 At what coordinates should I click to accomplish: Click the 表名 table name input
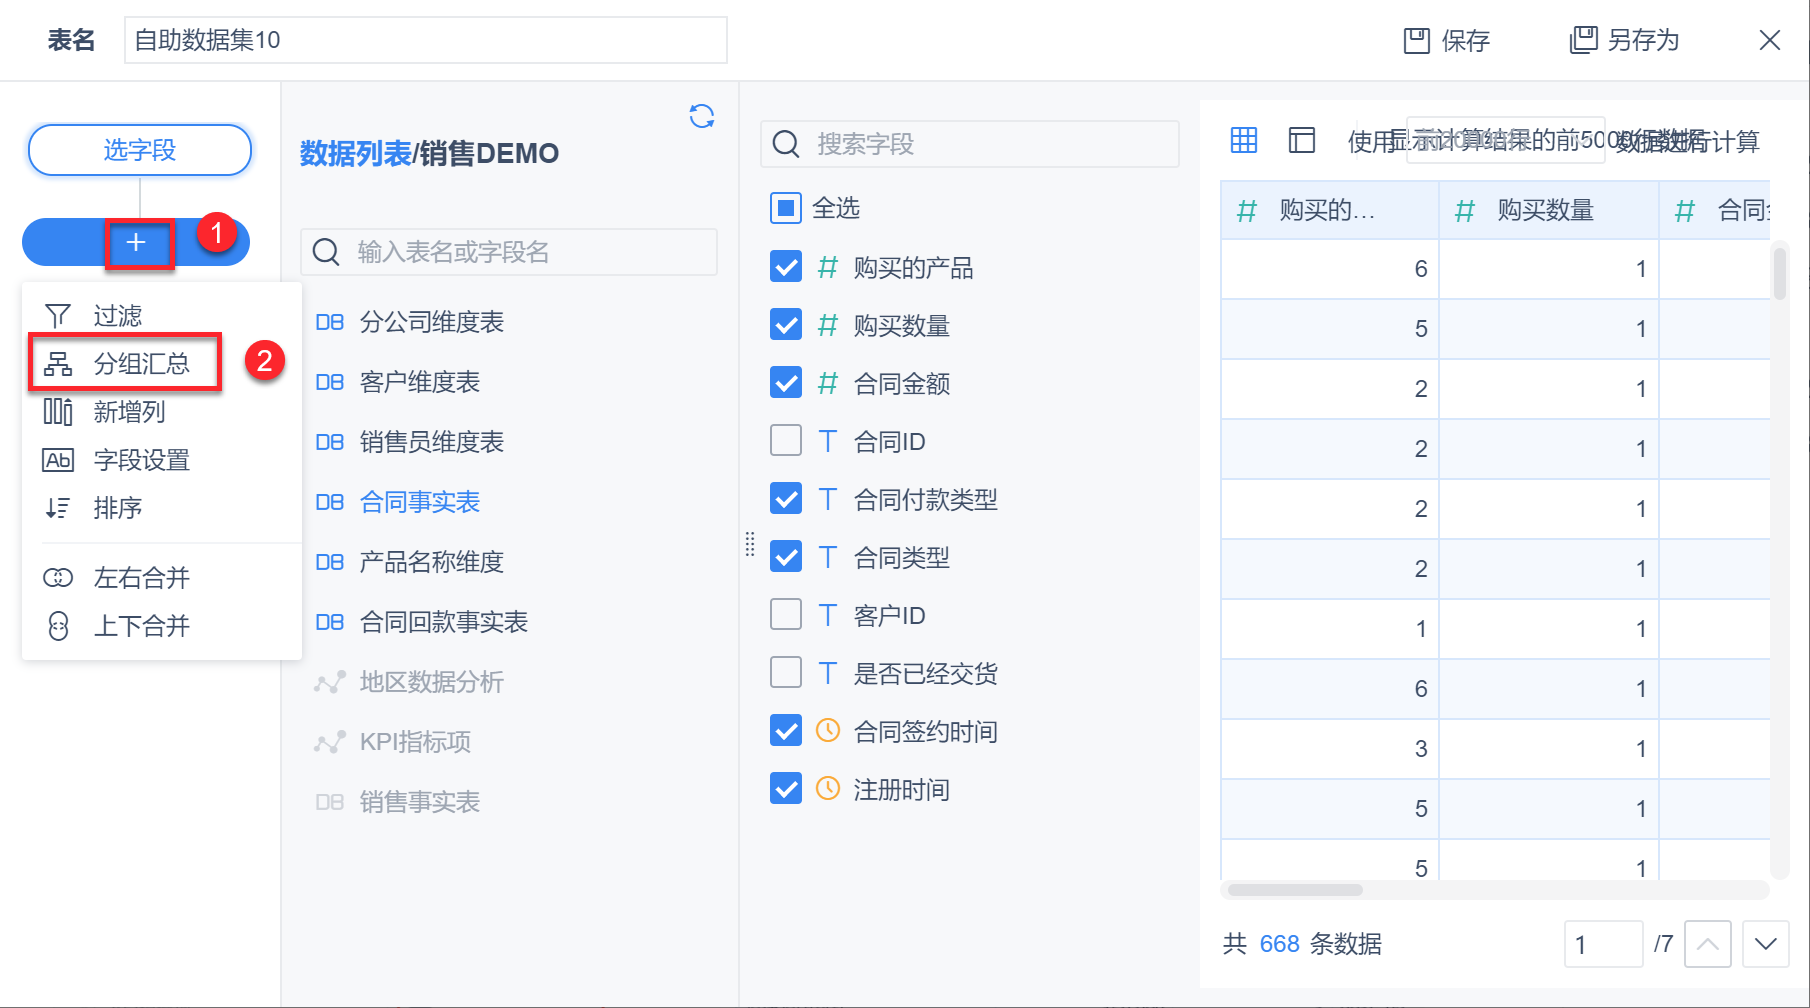(425, 40)
